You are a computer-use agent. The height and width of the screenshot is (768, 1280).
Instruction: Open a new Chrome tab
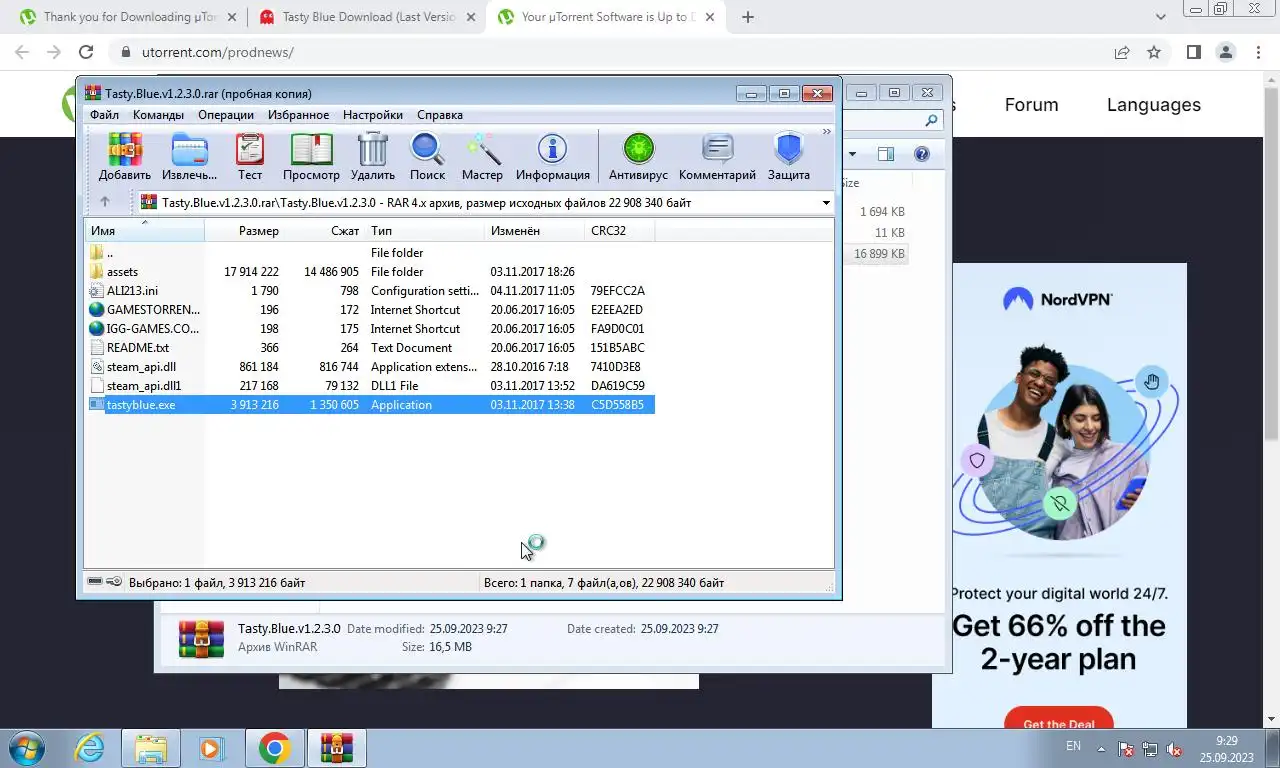[x=748, y=17]
